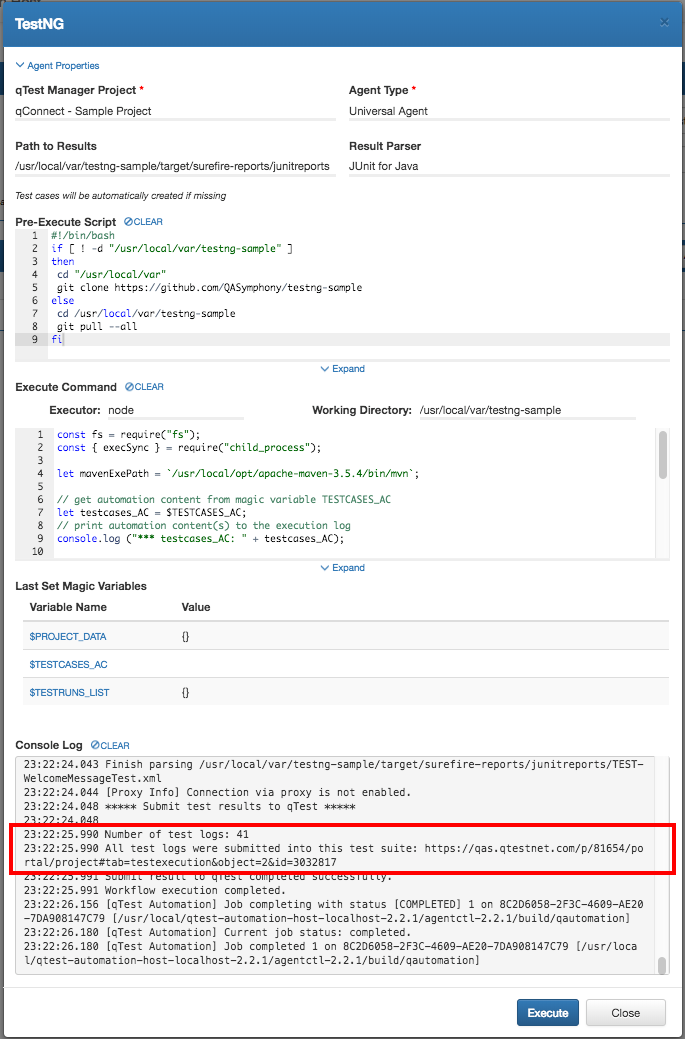Select the $TESTRUNS_LIST variable
685x1039 pixels.
click(x=70, y=692)
